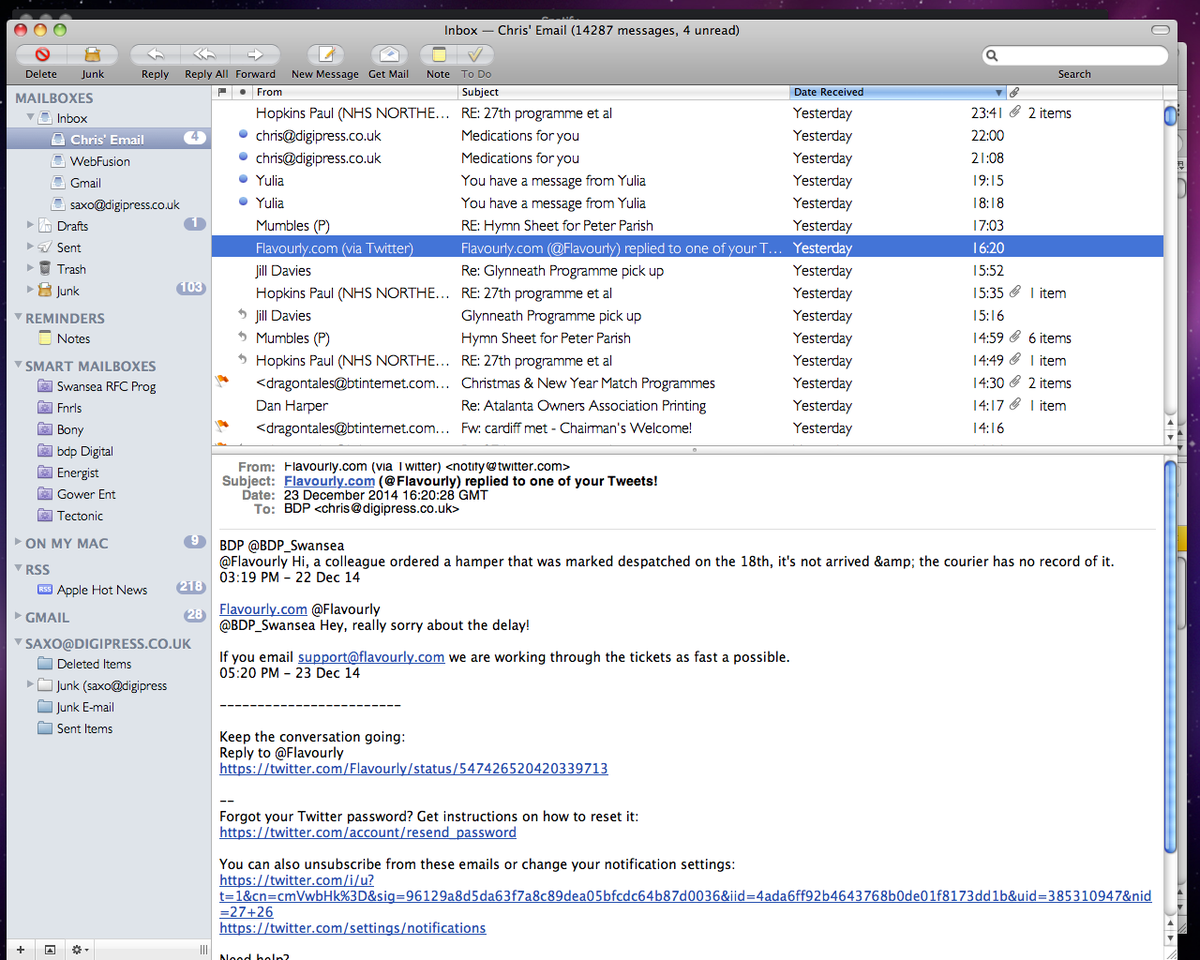Forward the selected message
The image size is (1200, 960).
(255, 55)
